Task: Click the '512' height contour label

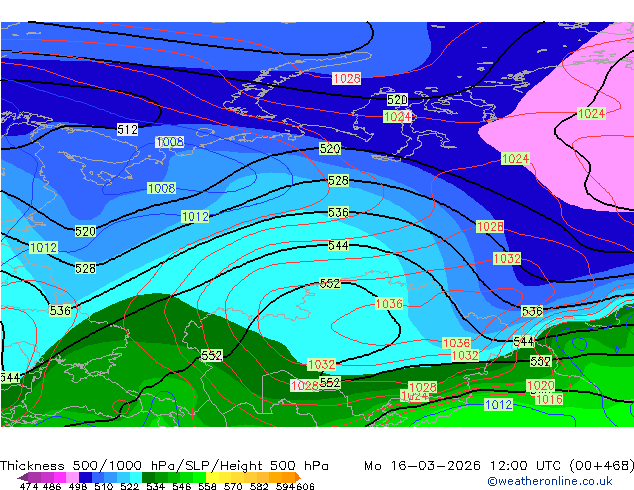Action: coord(127,130)
